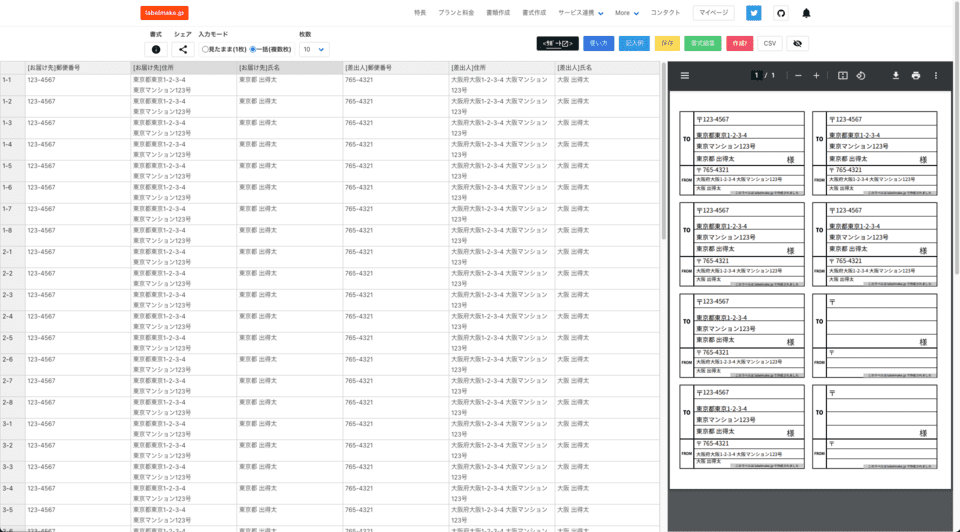Screen dimensions: 960x532
Task: Click recipient address cell in row 3-5
Action: [184, 515]
